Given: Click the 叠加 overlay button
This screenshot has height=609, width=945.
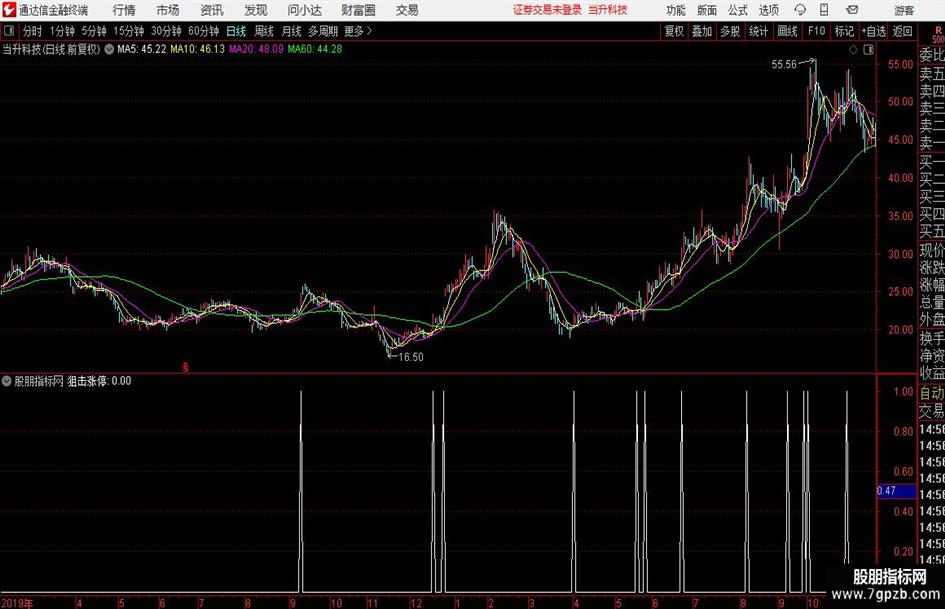Looking at the screenshot, I should 702,31.
